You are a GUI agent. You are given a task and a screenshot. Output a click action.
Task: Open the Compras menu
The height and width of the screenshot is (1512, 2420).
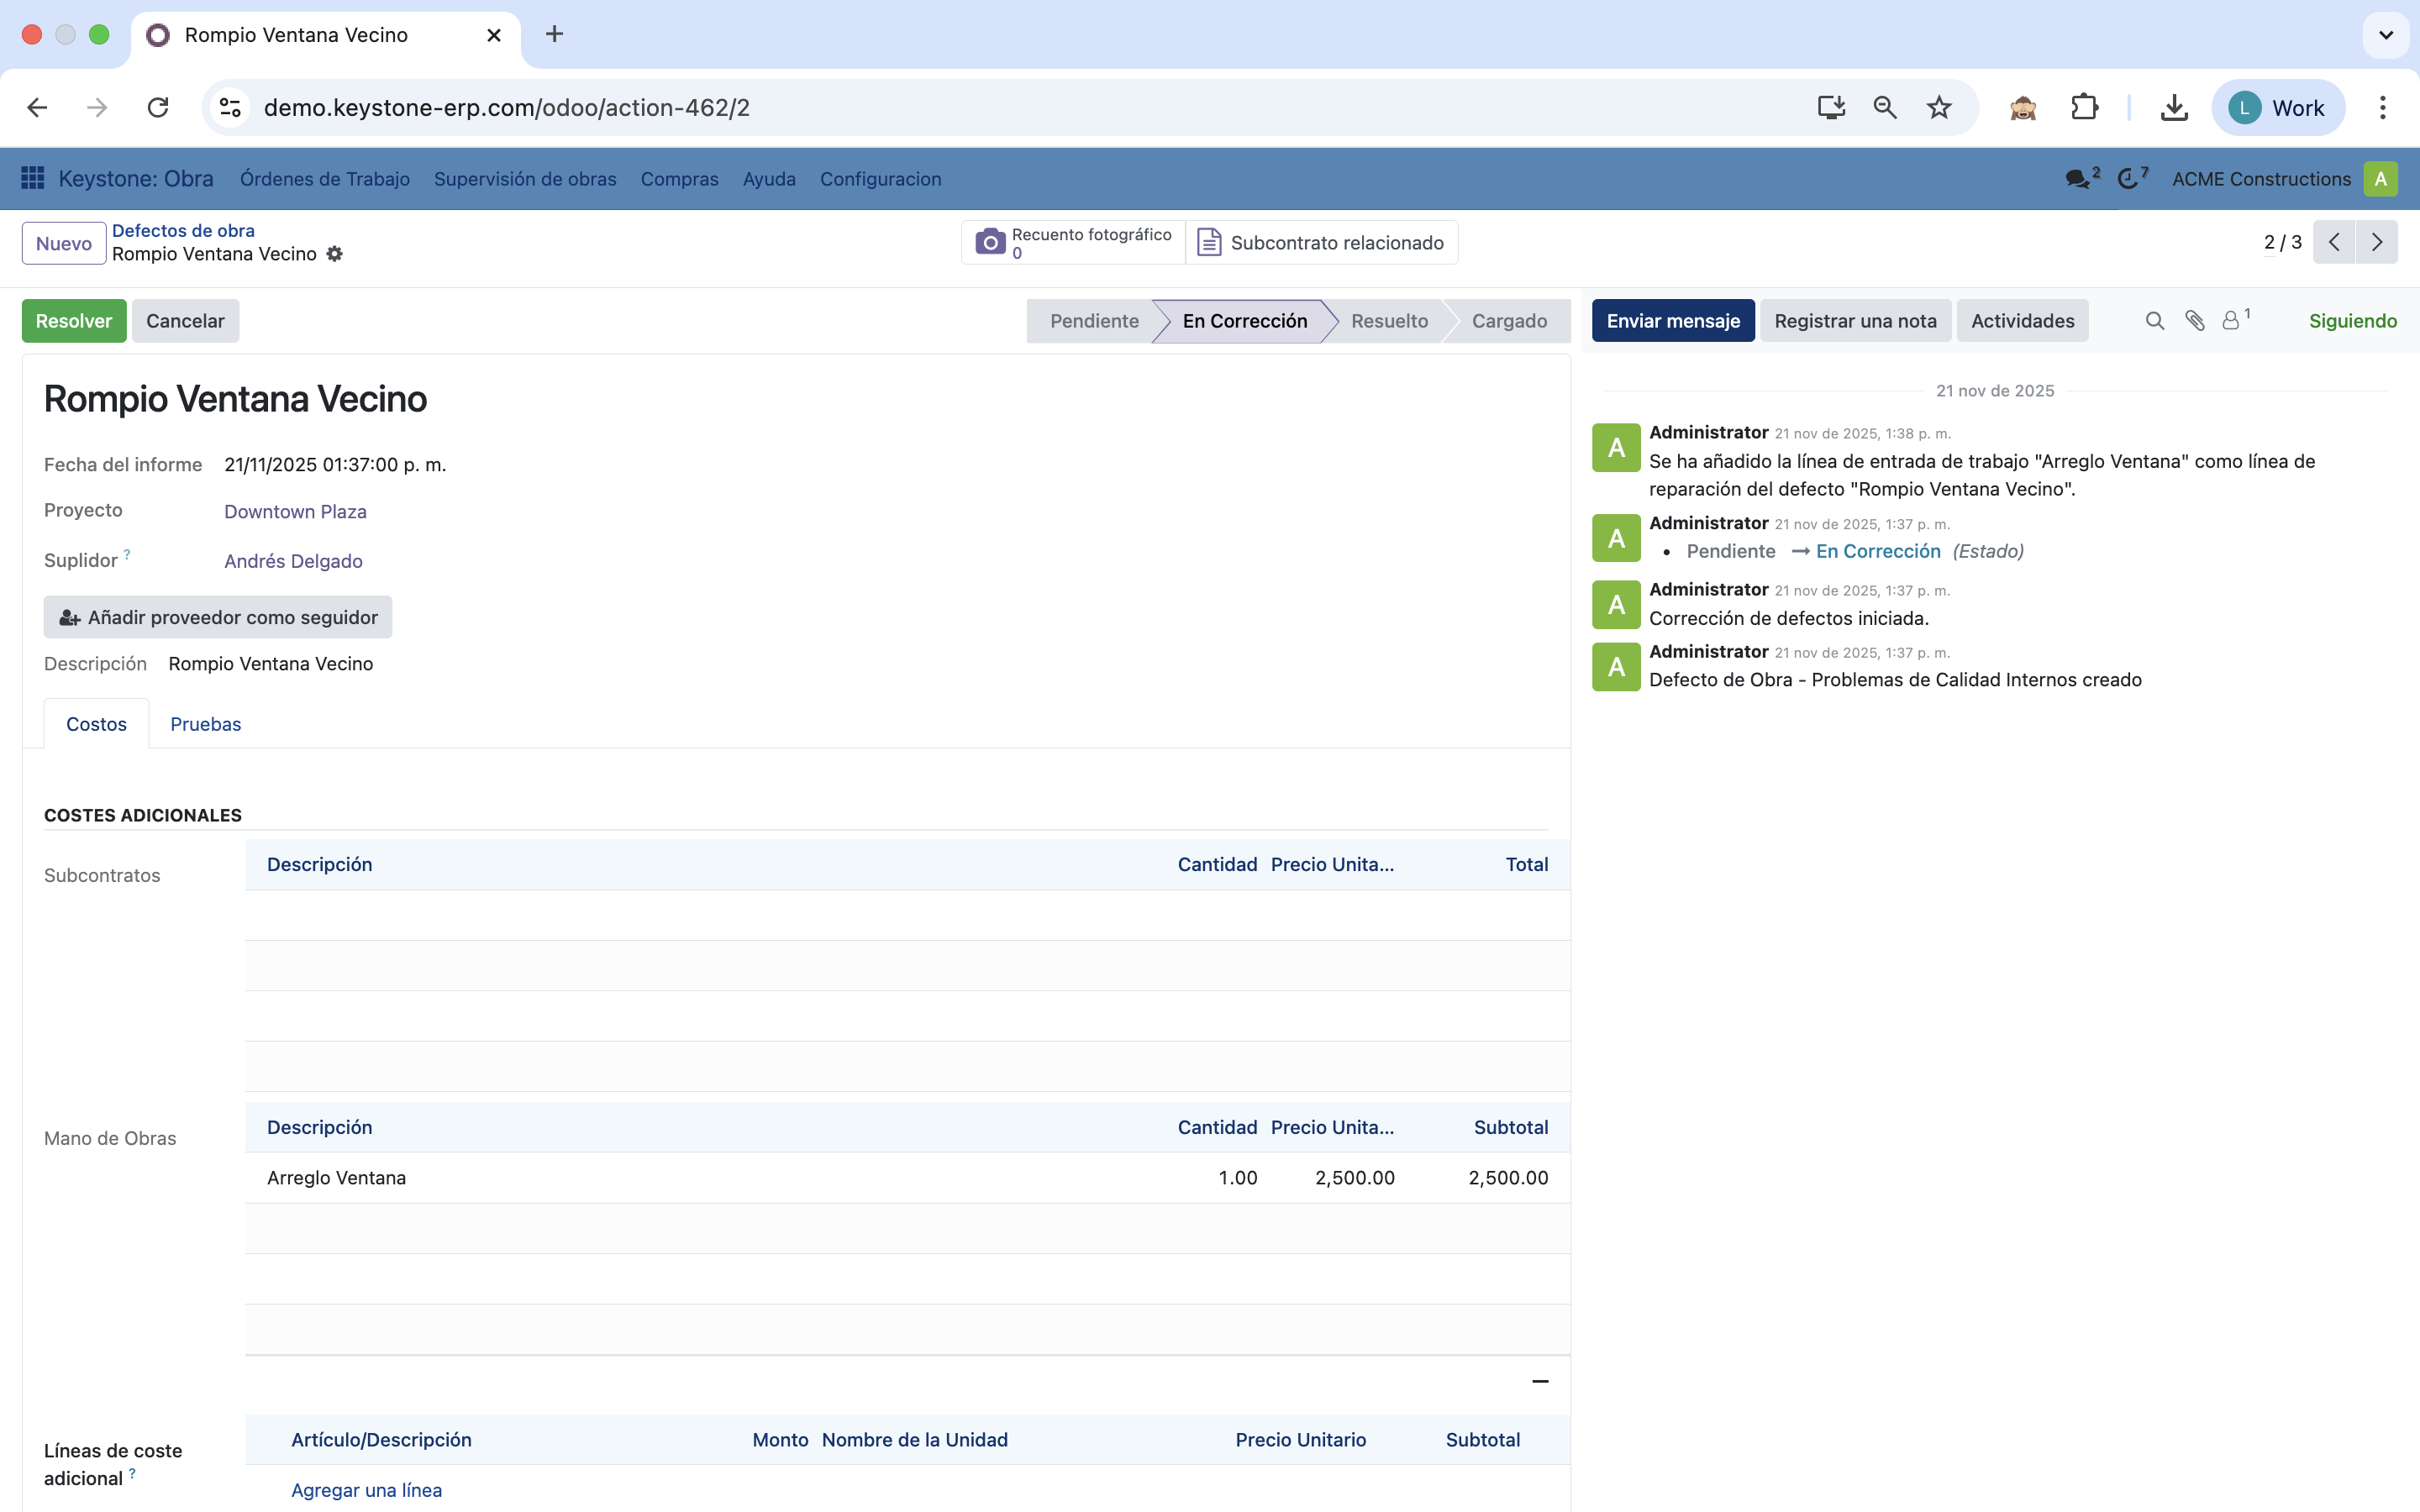[679, 179]
